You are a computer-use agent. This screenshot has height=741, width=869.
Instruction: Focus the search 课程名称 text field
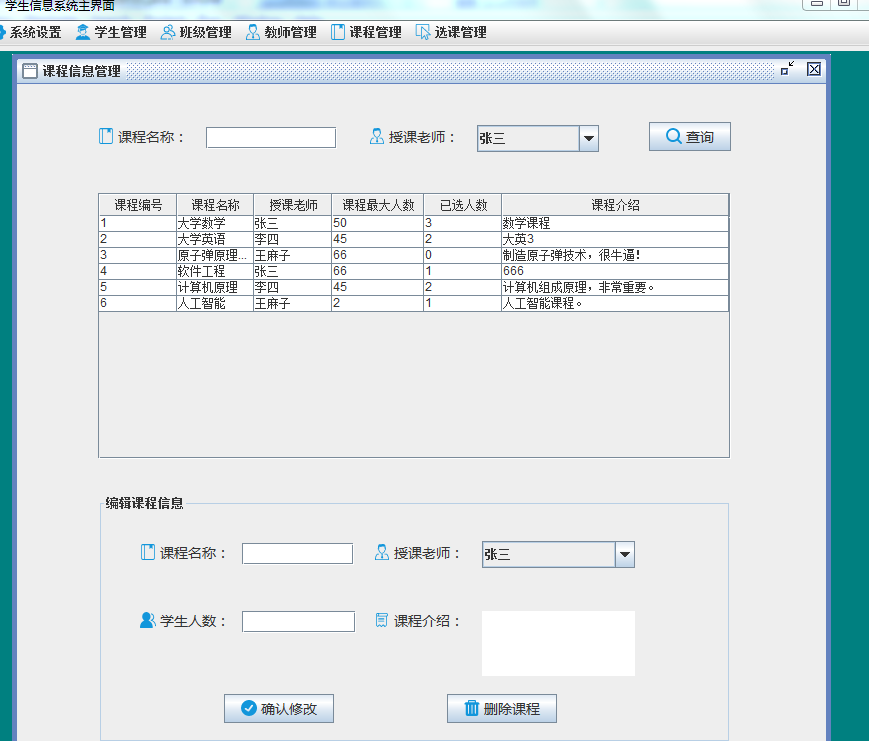click(x=271, y=137)
